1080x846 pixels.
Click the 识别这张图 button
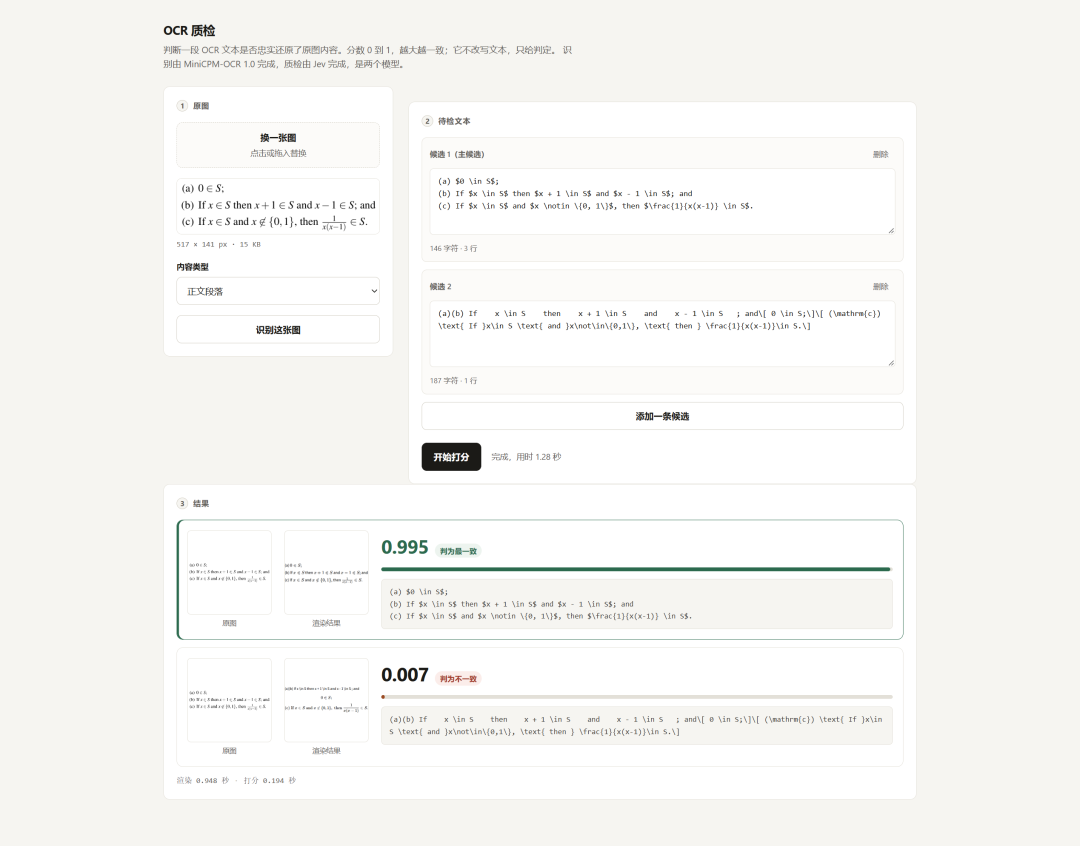(x=278, y=329)
